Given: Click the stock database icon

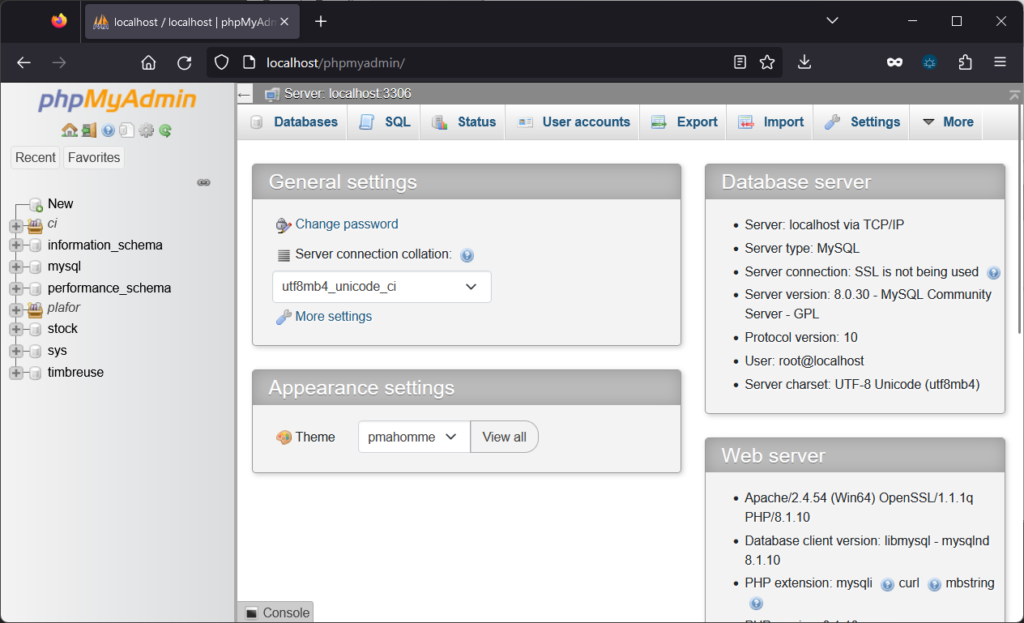Looking at the screenshot, I should pyautogui.click(x=35, y=329).
